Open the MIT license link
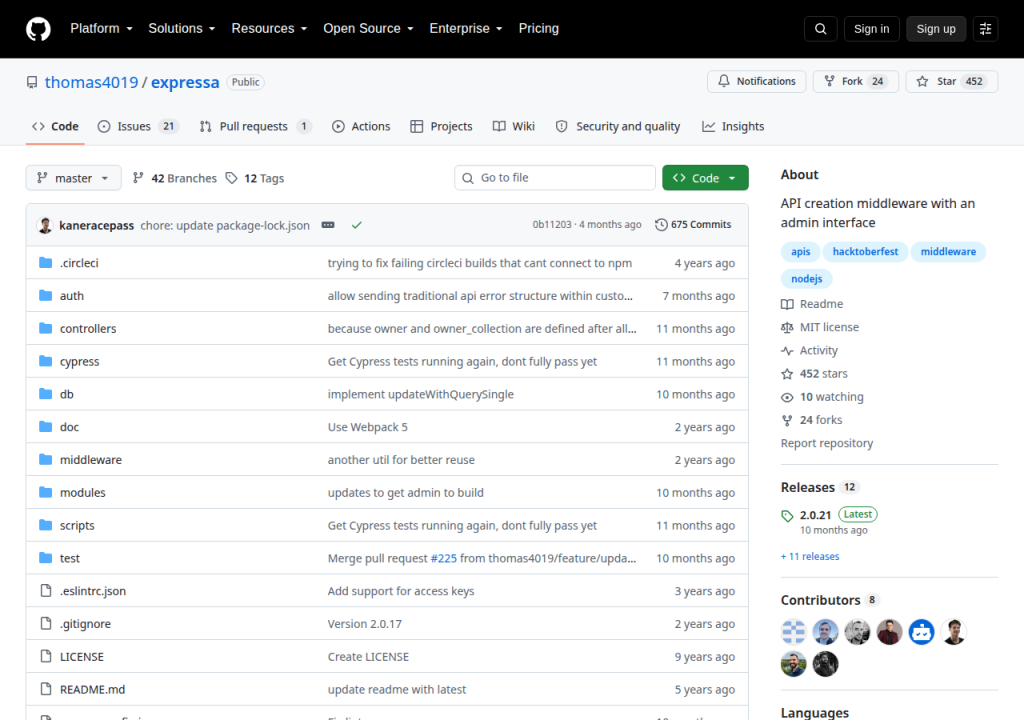Image resolution: width=1024 pixels, height=720 pixels. (x=820, y=327)
